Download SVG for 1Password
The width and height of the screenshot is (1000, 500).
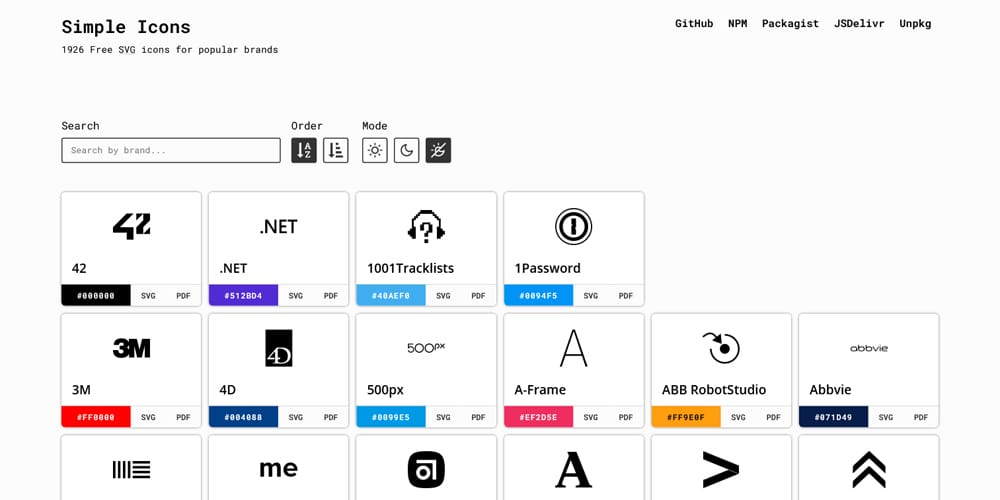[591, 296]
